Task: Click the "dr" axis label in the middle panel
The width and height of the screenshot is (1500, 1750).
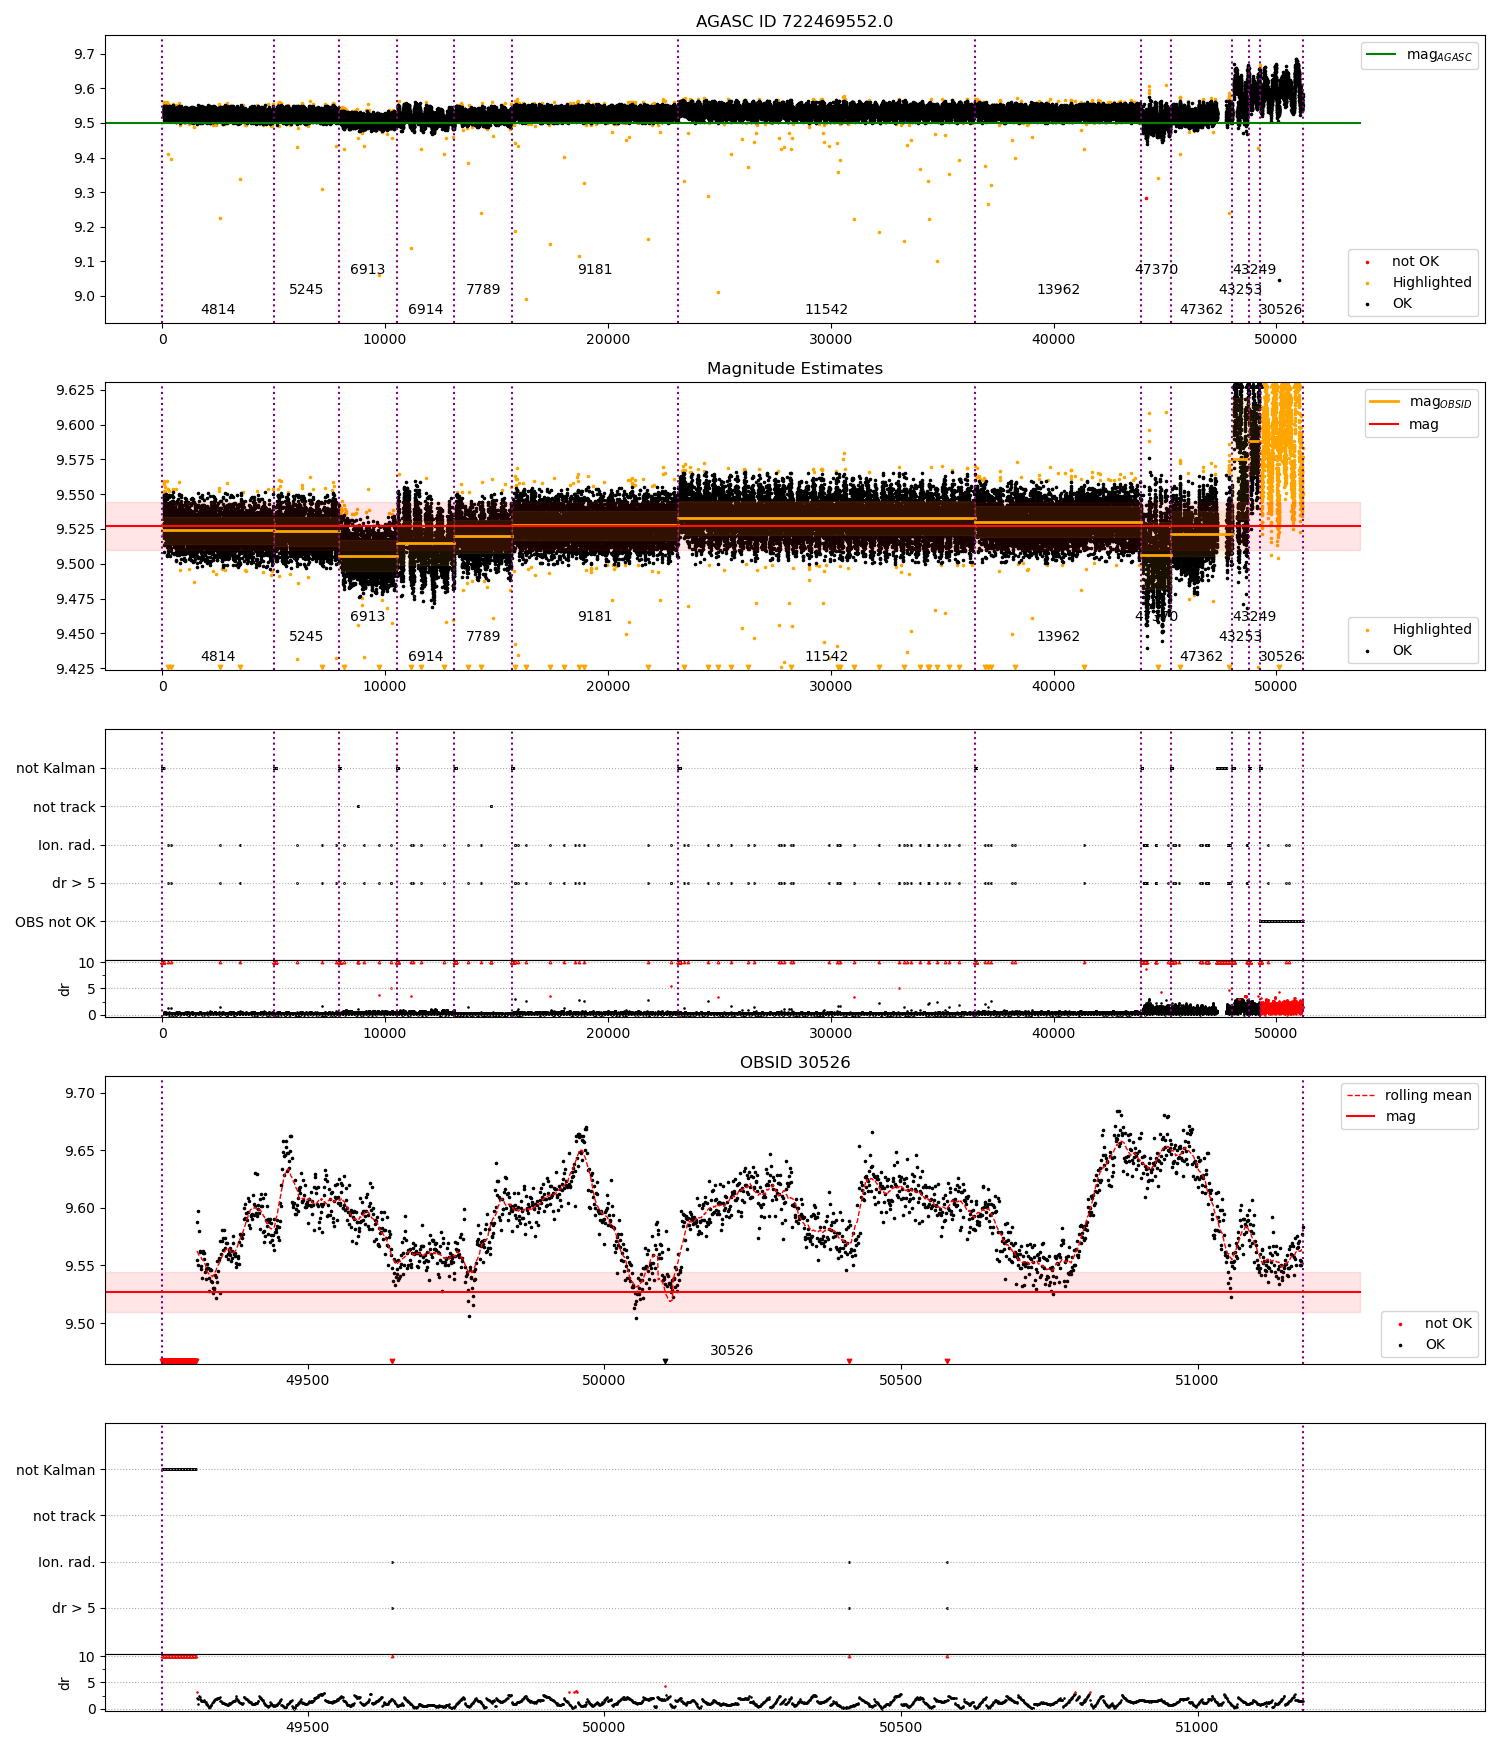Action: pos(65,989)
